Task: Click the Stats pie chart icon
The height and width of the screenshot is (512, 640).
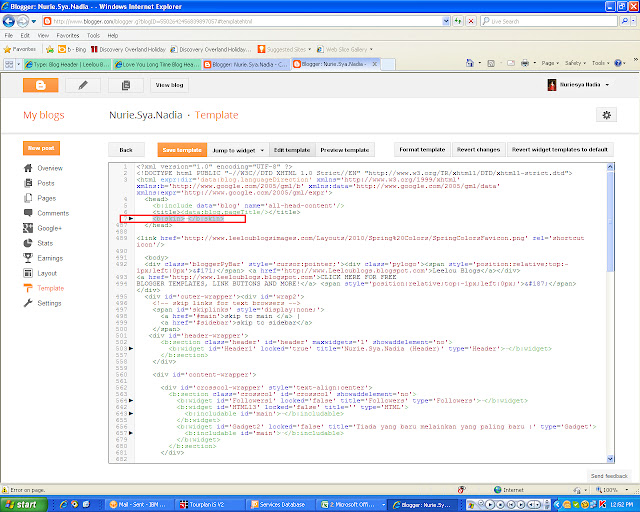Action: (28, 243)
